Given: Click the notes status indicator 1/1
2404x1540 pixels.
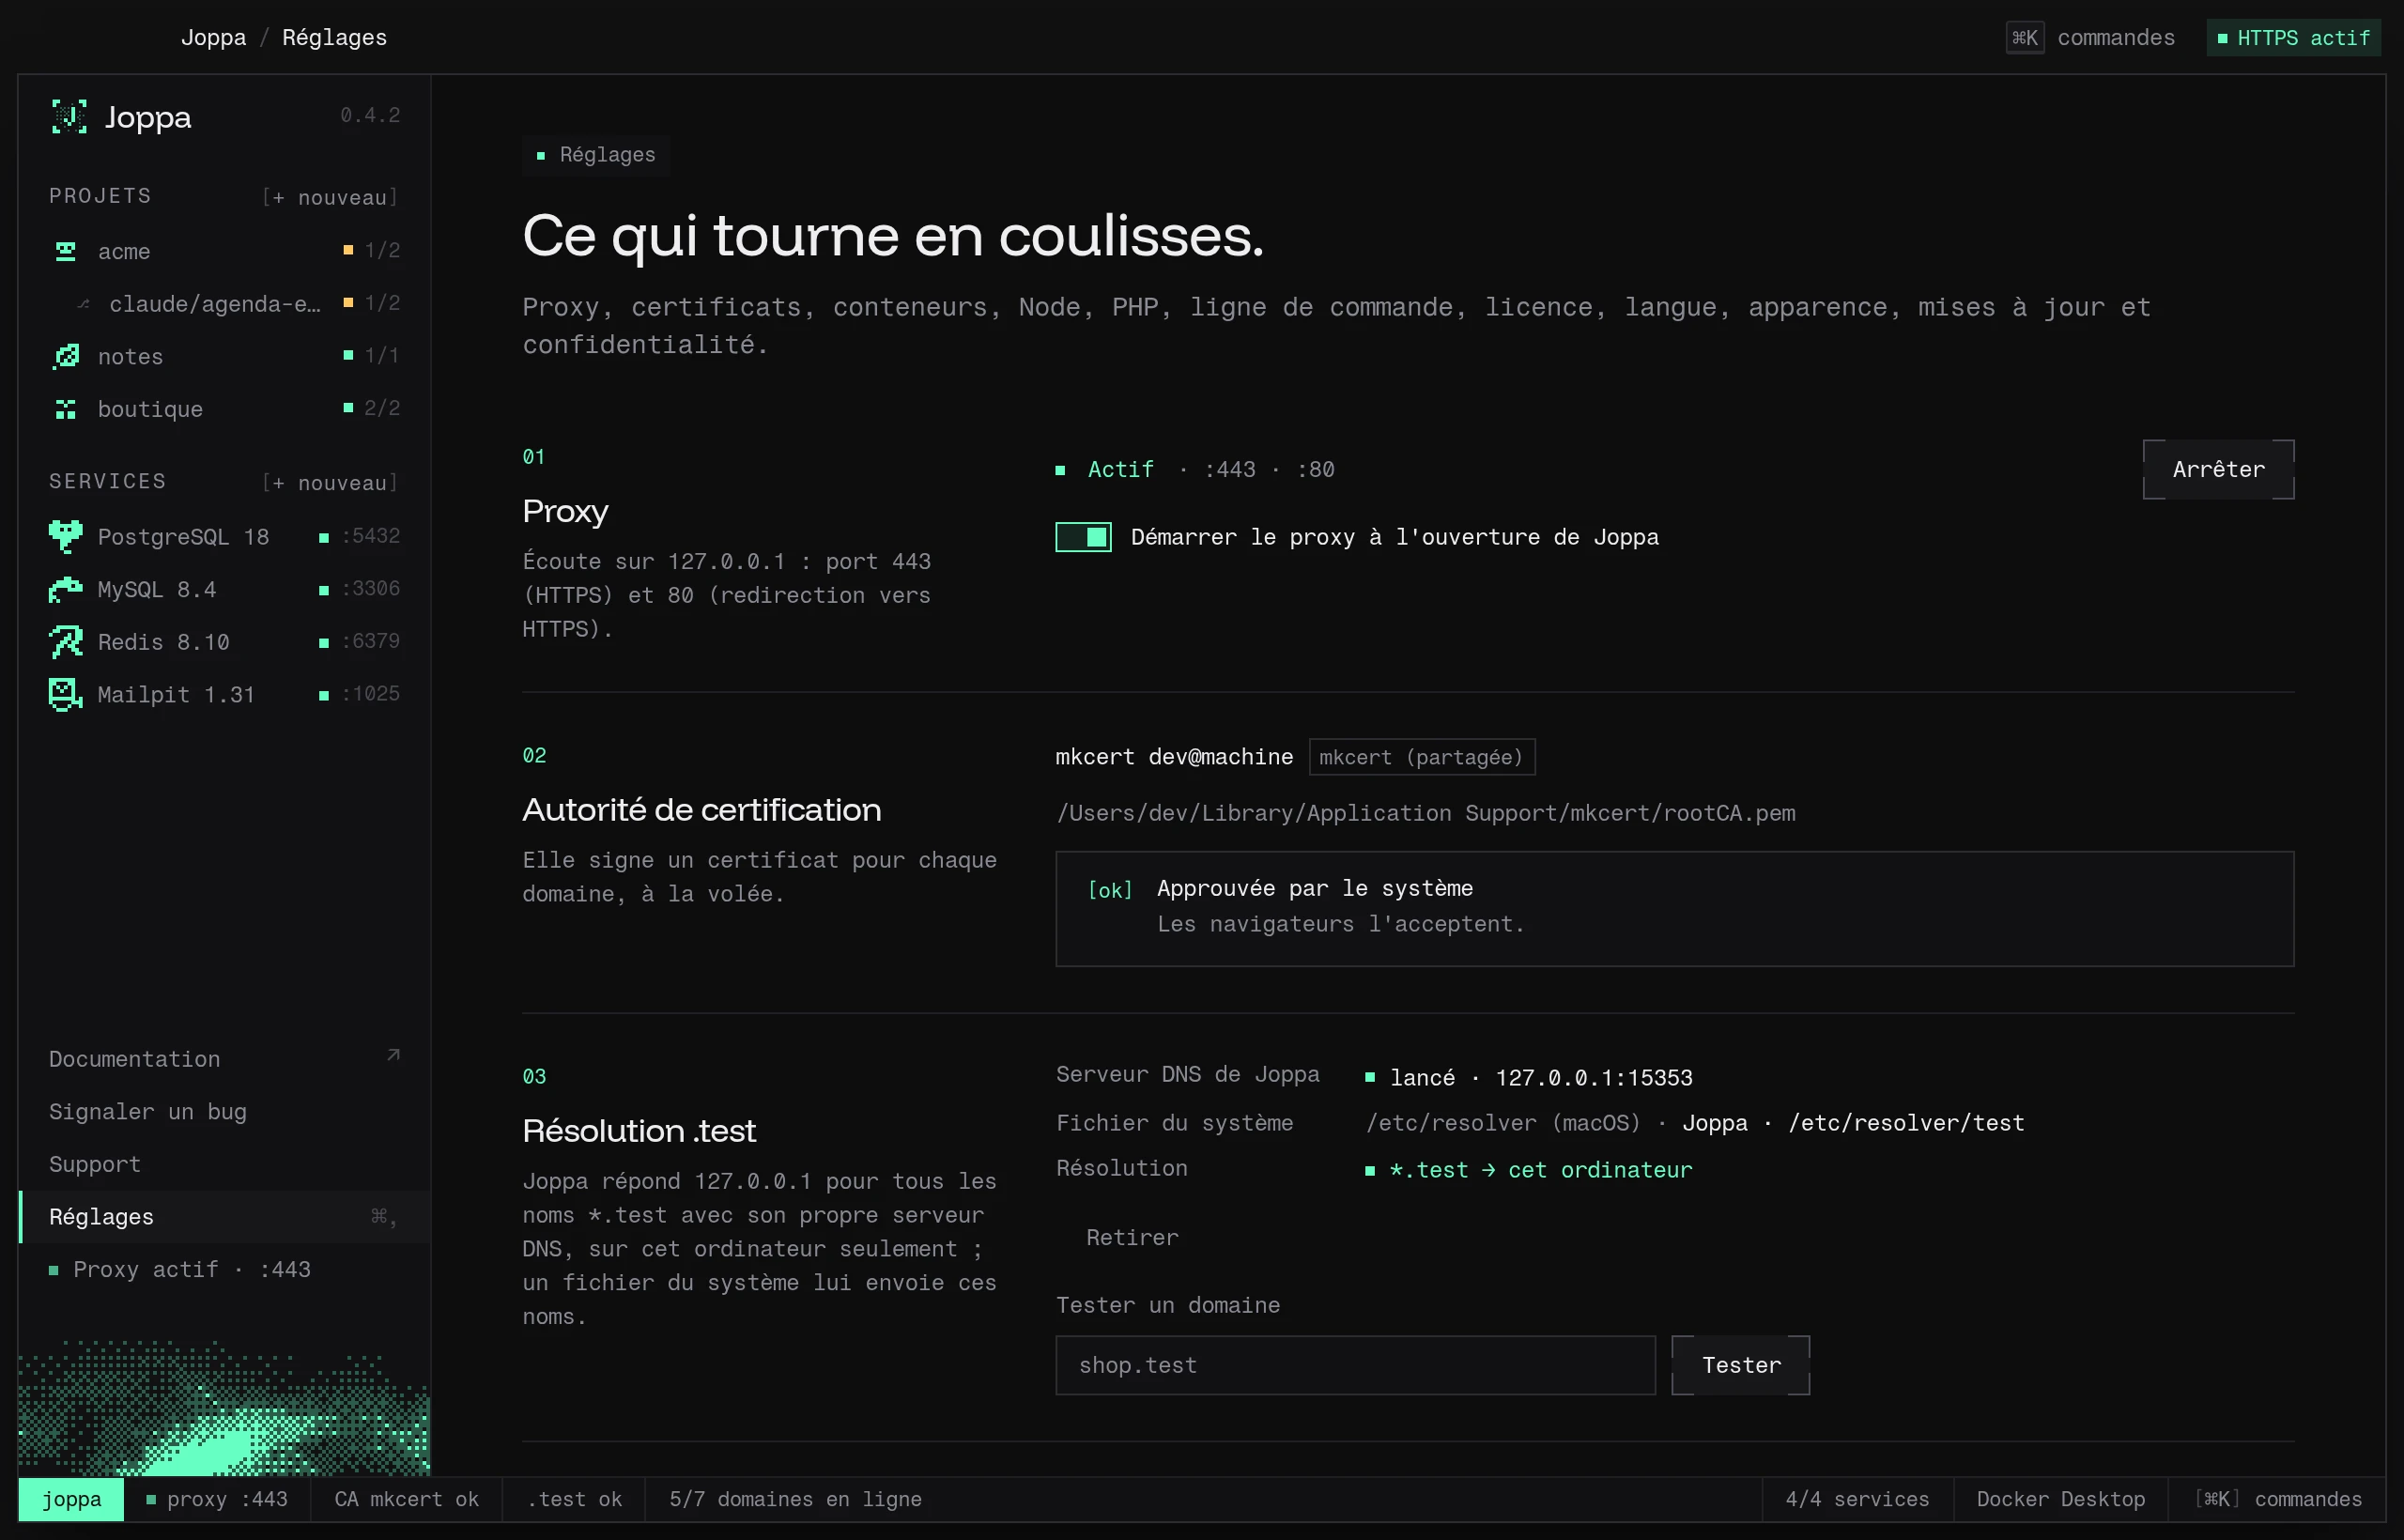Looking at the screenshot, I should coord(372,355).
